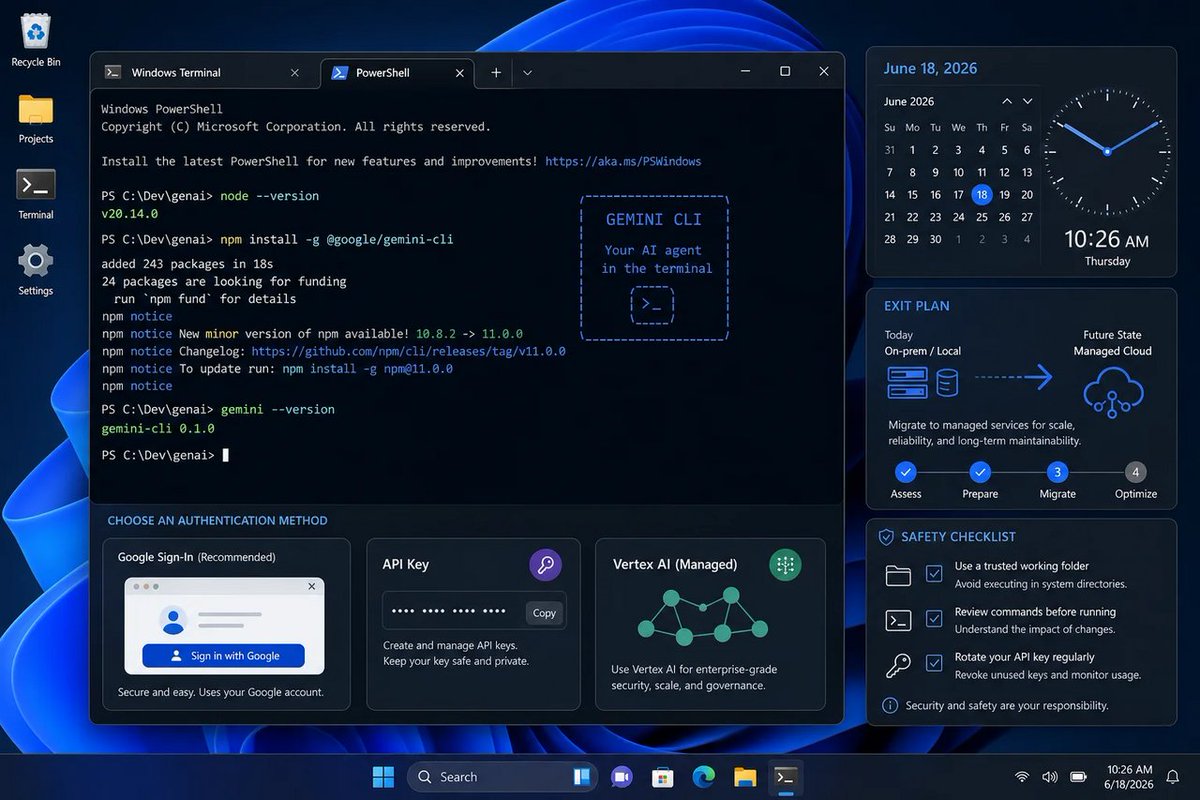This screenshot has height=800, width=1200.
Task: Switch to the Windows Terminal tab
Action: (204, 72)
